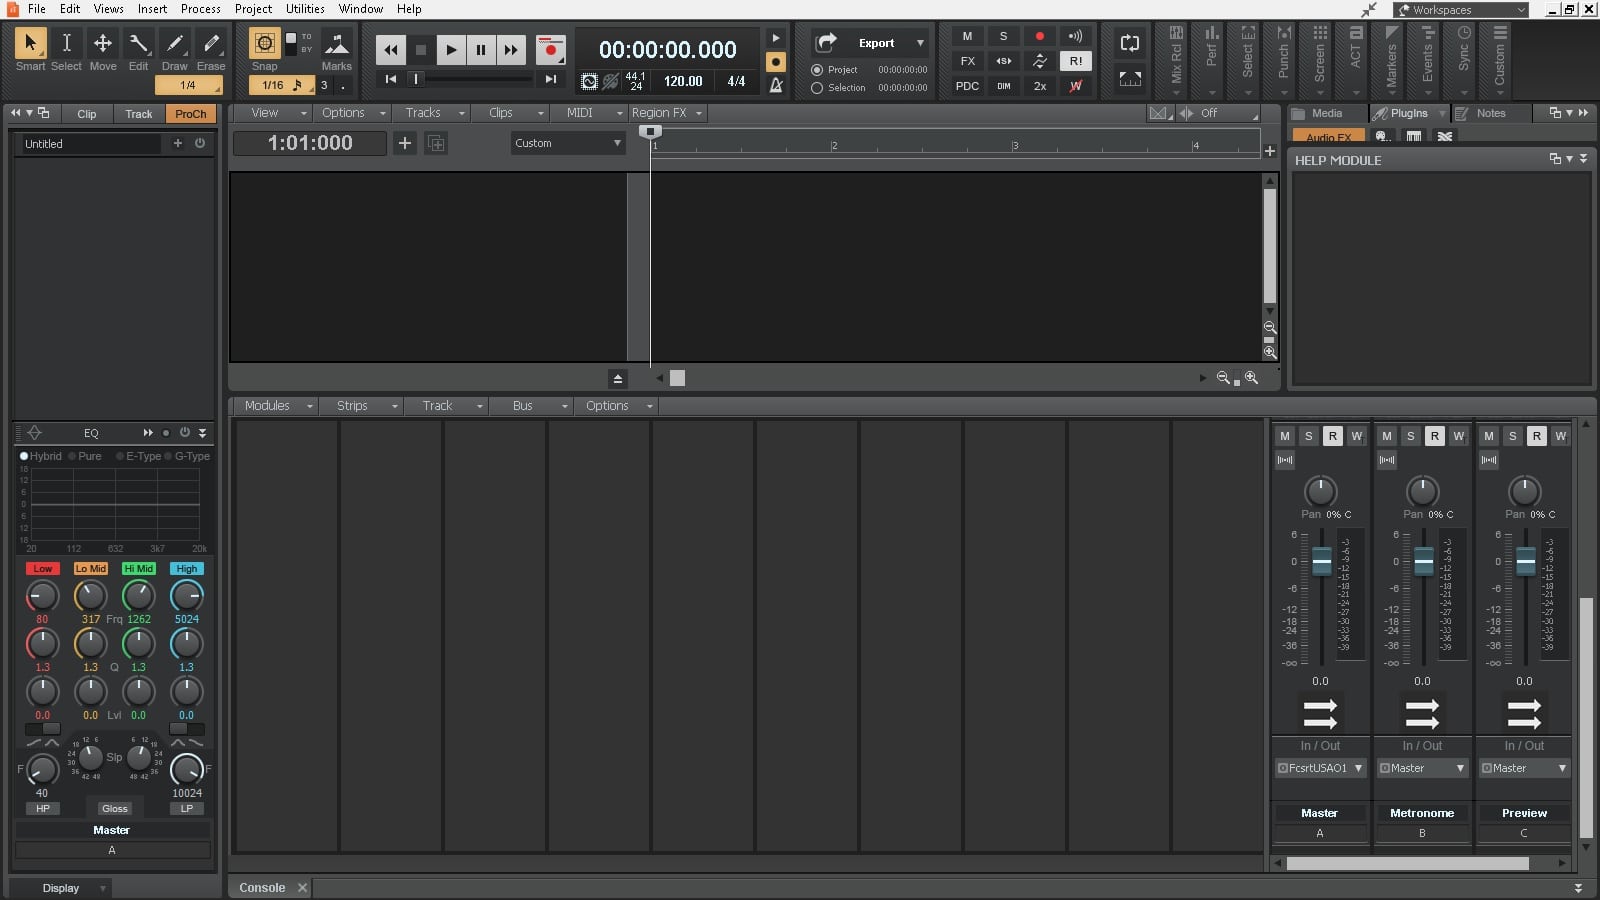1600x900 pixels.
Task: Click the Record button in transport
Action: [x=550, y=49]
